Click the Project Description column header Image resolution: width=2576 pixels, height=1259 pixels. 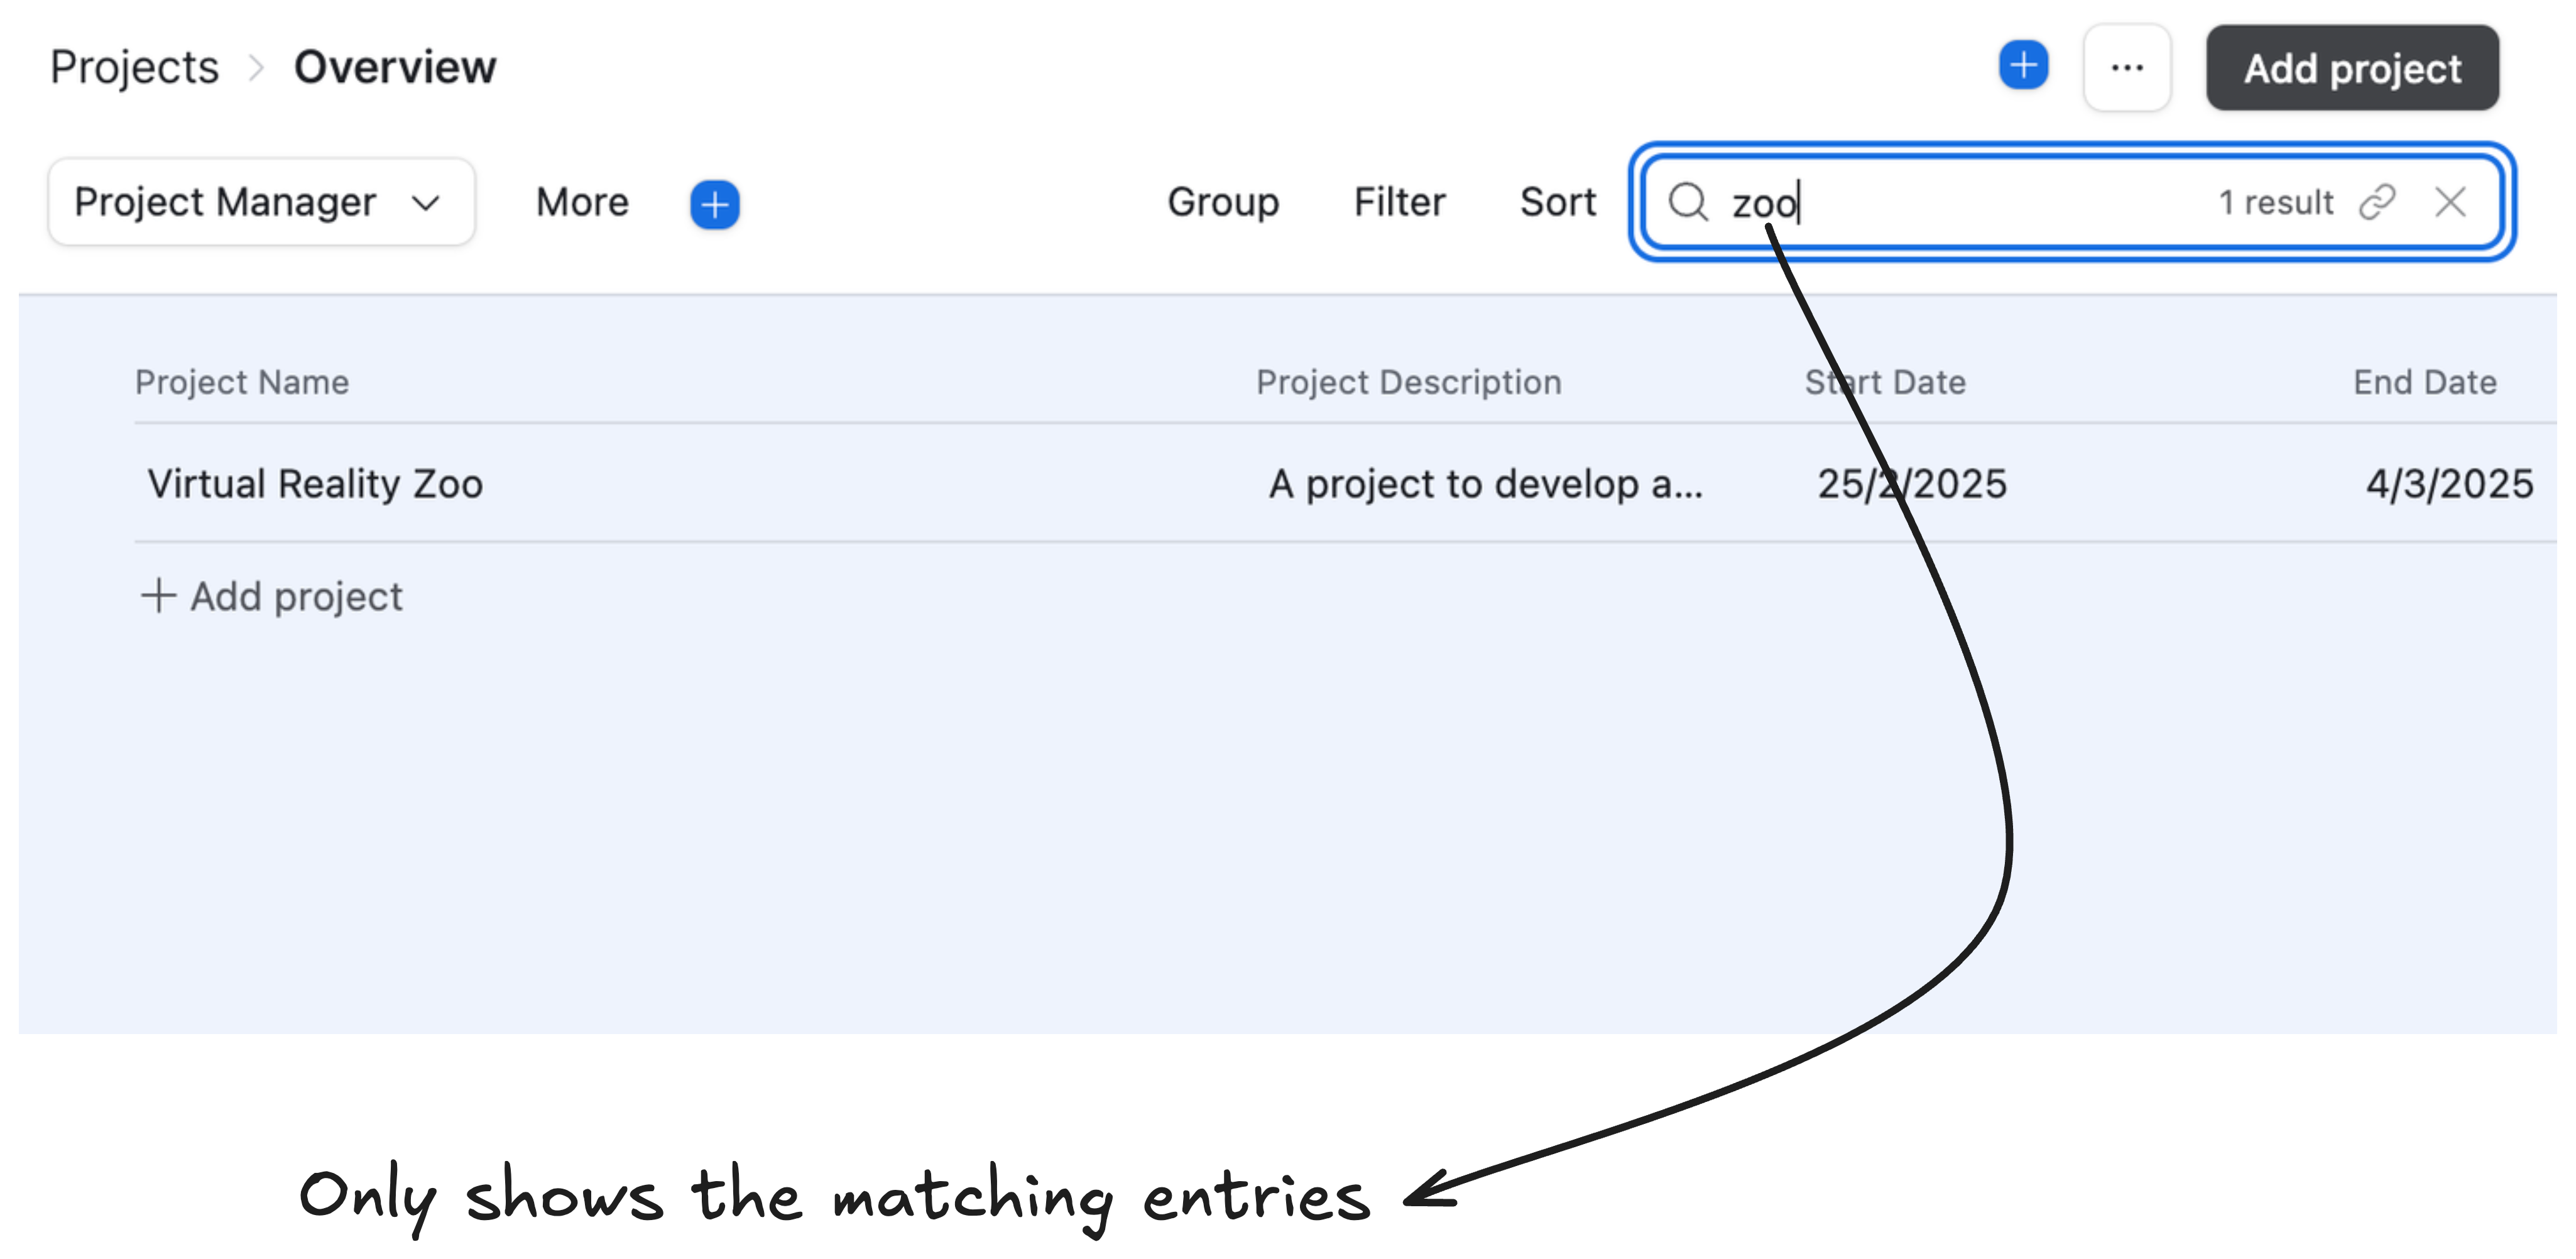tap(1408, 382)
